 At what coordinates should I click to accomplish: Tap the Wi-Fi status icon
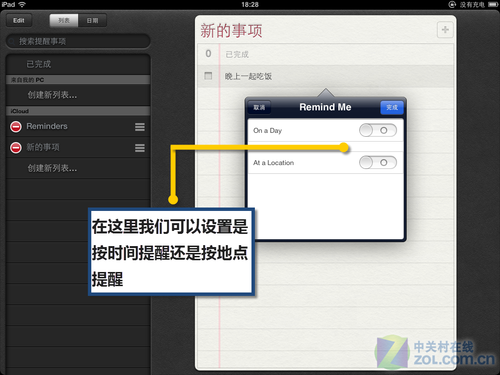coord(22,4)
